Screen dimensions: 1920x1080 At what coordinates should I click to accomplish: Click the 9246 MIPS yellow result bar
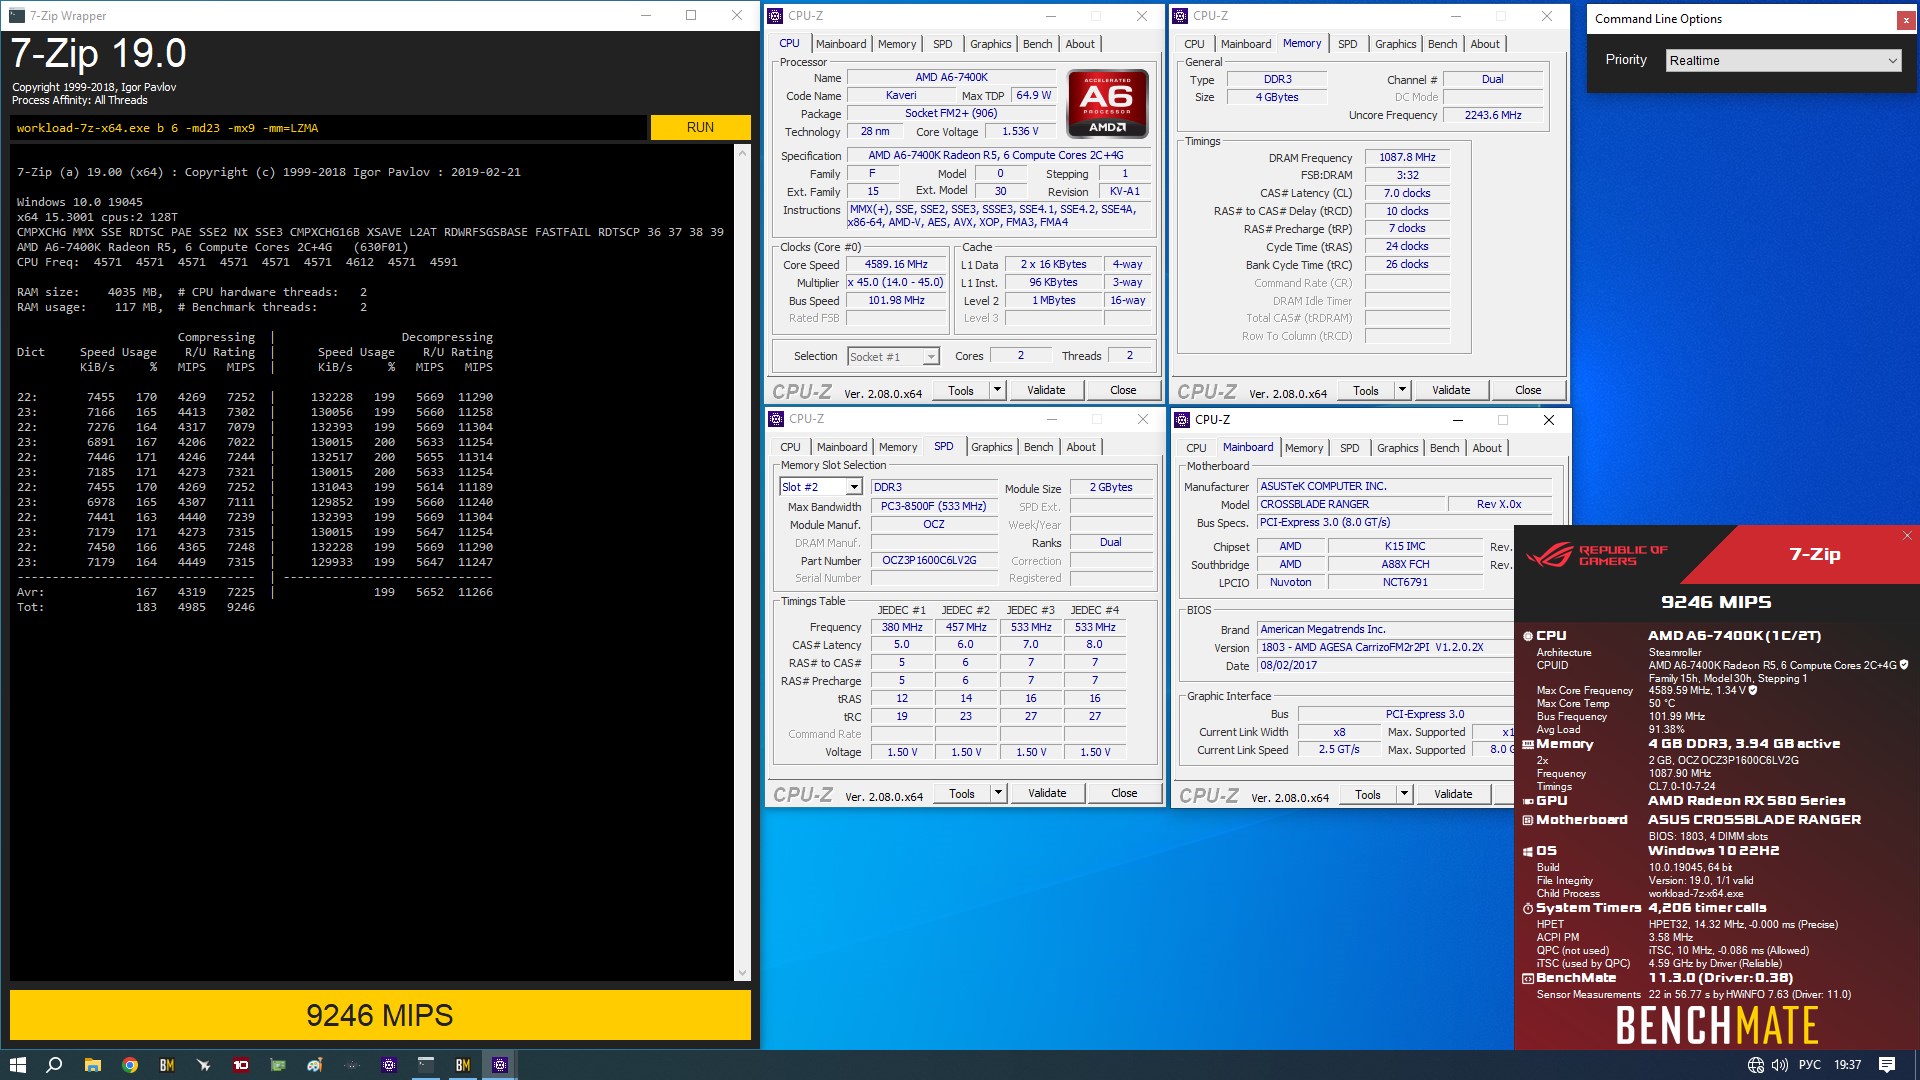(x=380, y=1015)
